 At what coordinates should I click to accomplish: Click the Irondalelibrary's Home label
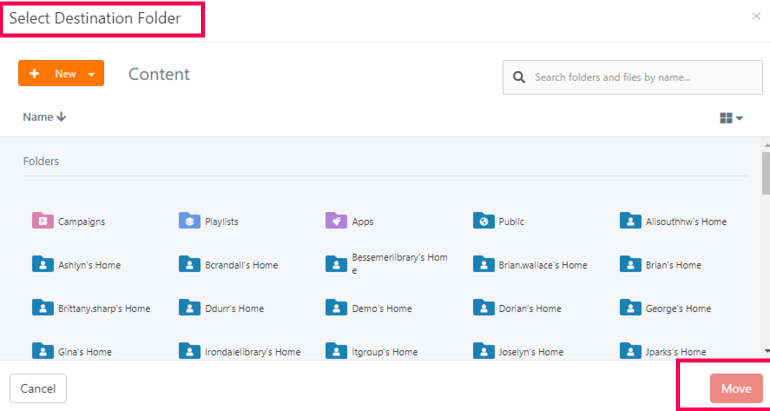253,352
